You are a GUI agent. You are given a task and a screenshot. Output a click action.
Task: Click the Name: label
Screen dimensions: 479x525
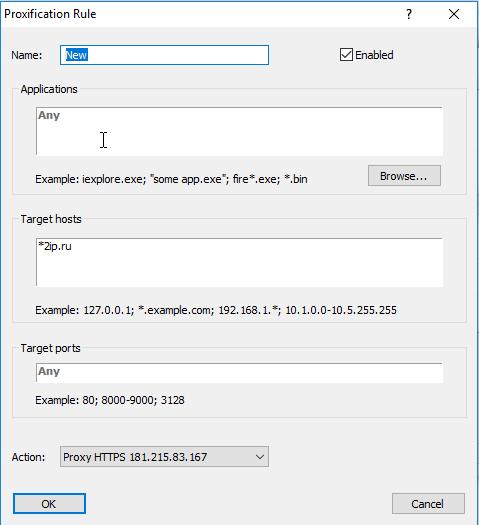pyautogui.click(x=27, y=55)
